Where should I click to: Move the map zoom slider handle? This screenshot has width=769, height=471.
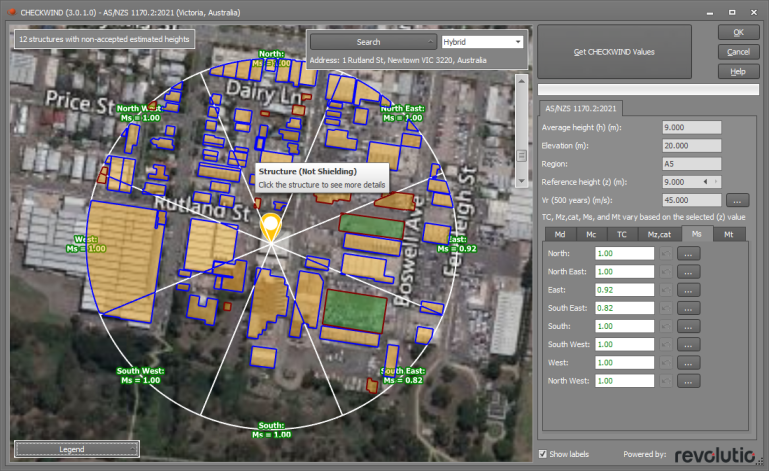(521, 156)
